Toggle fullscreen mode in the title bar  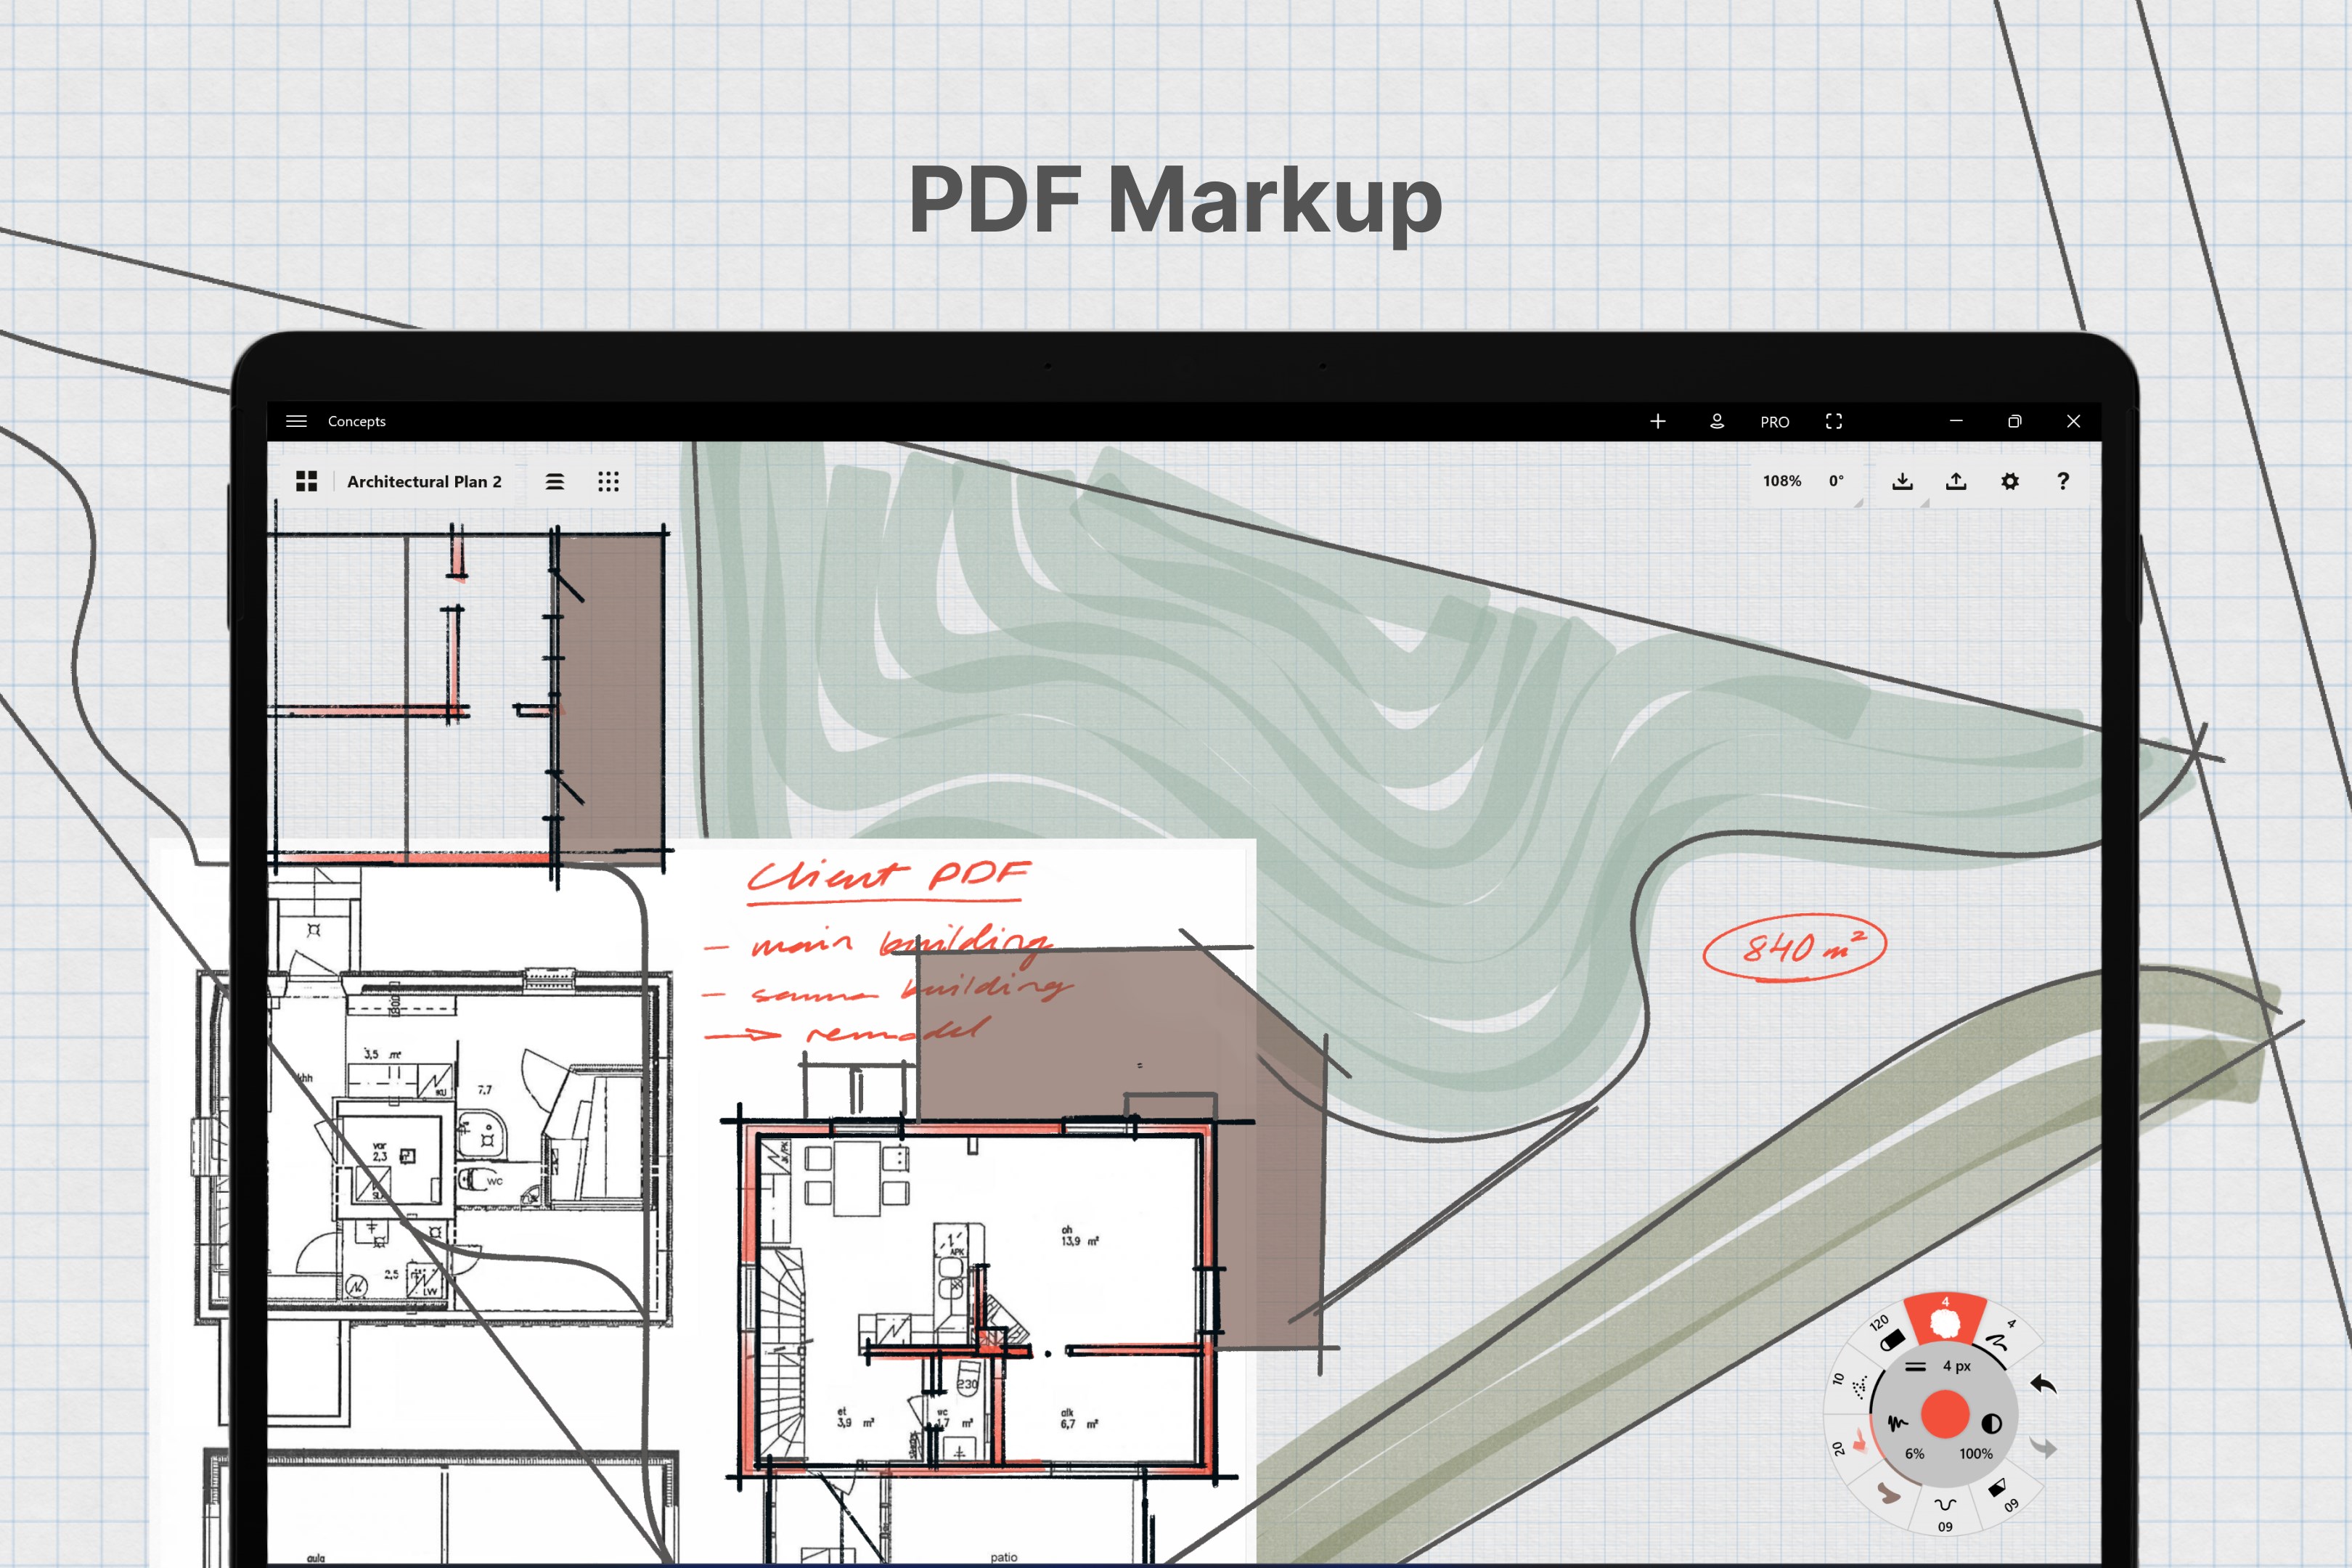point(1834,421)
